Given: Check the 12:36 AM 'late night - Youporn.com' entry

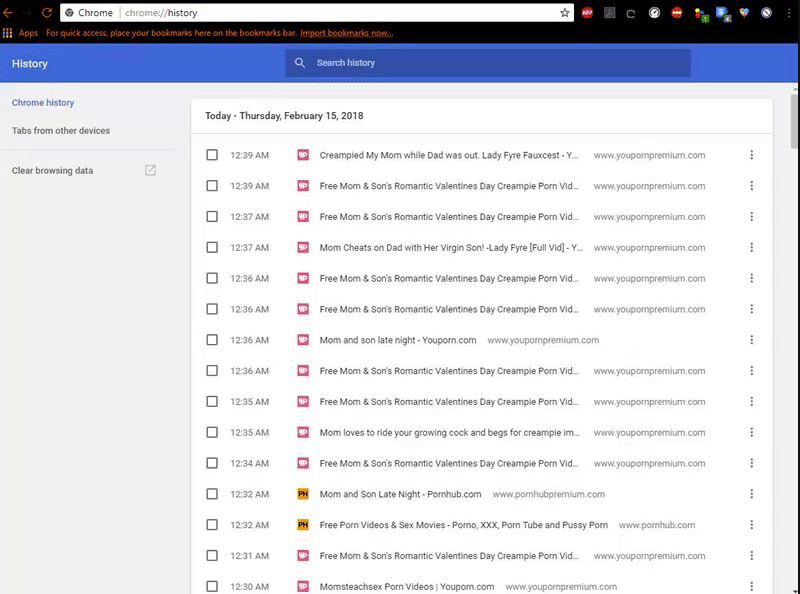Looking at the screenshot, I should [212, 340].
